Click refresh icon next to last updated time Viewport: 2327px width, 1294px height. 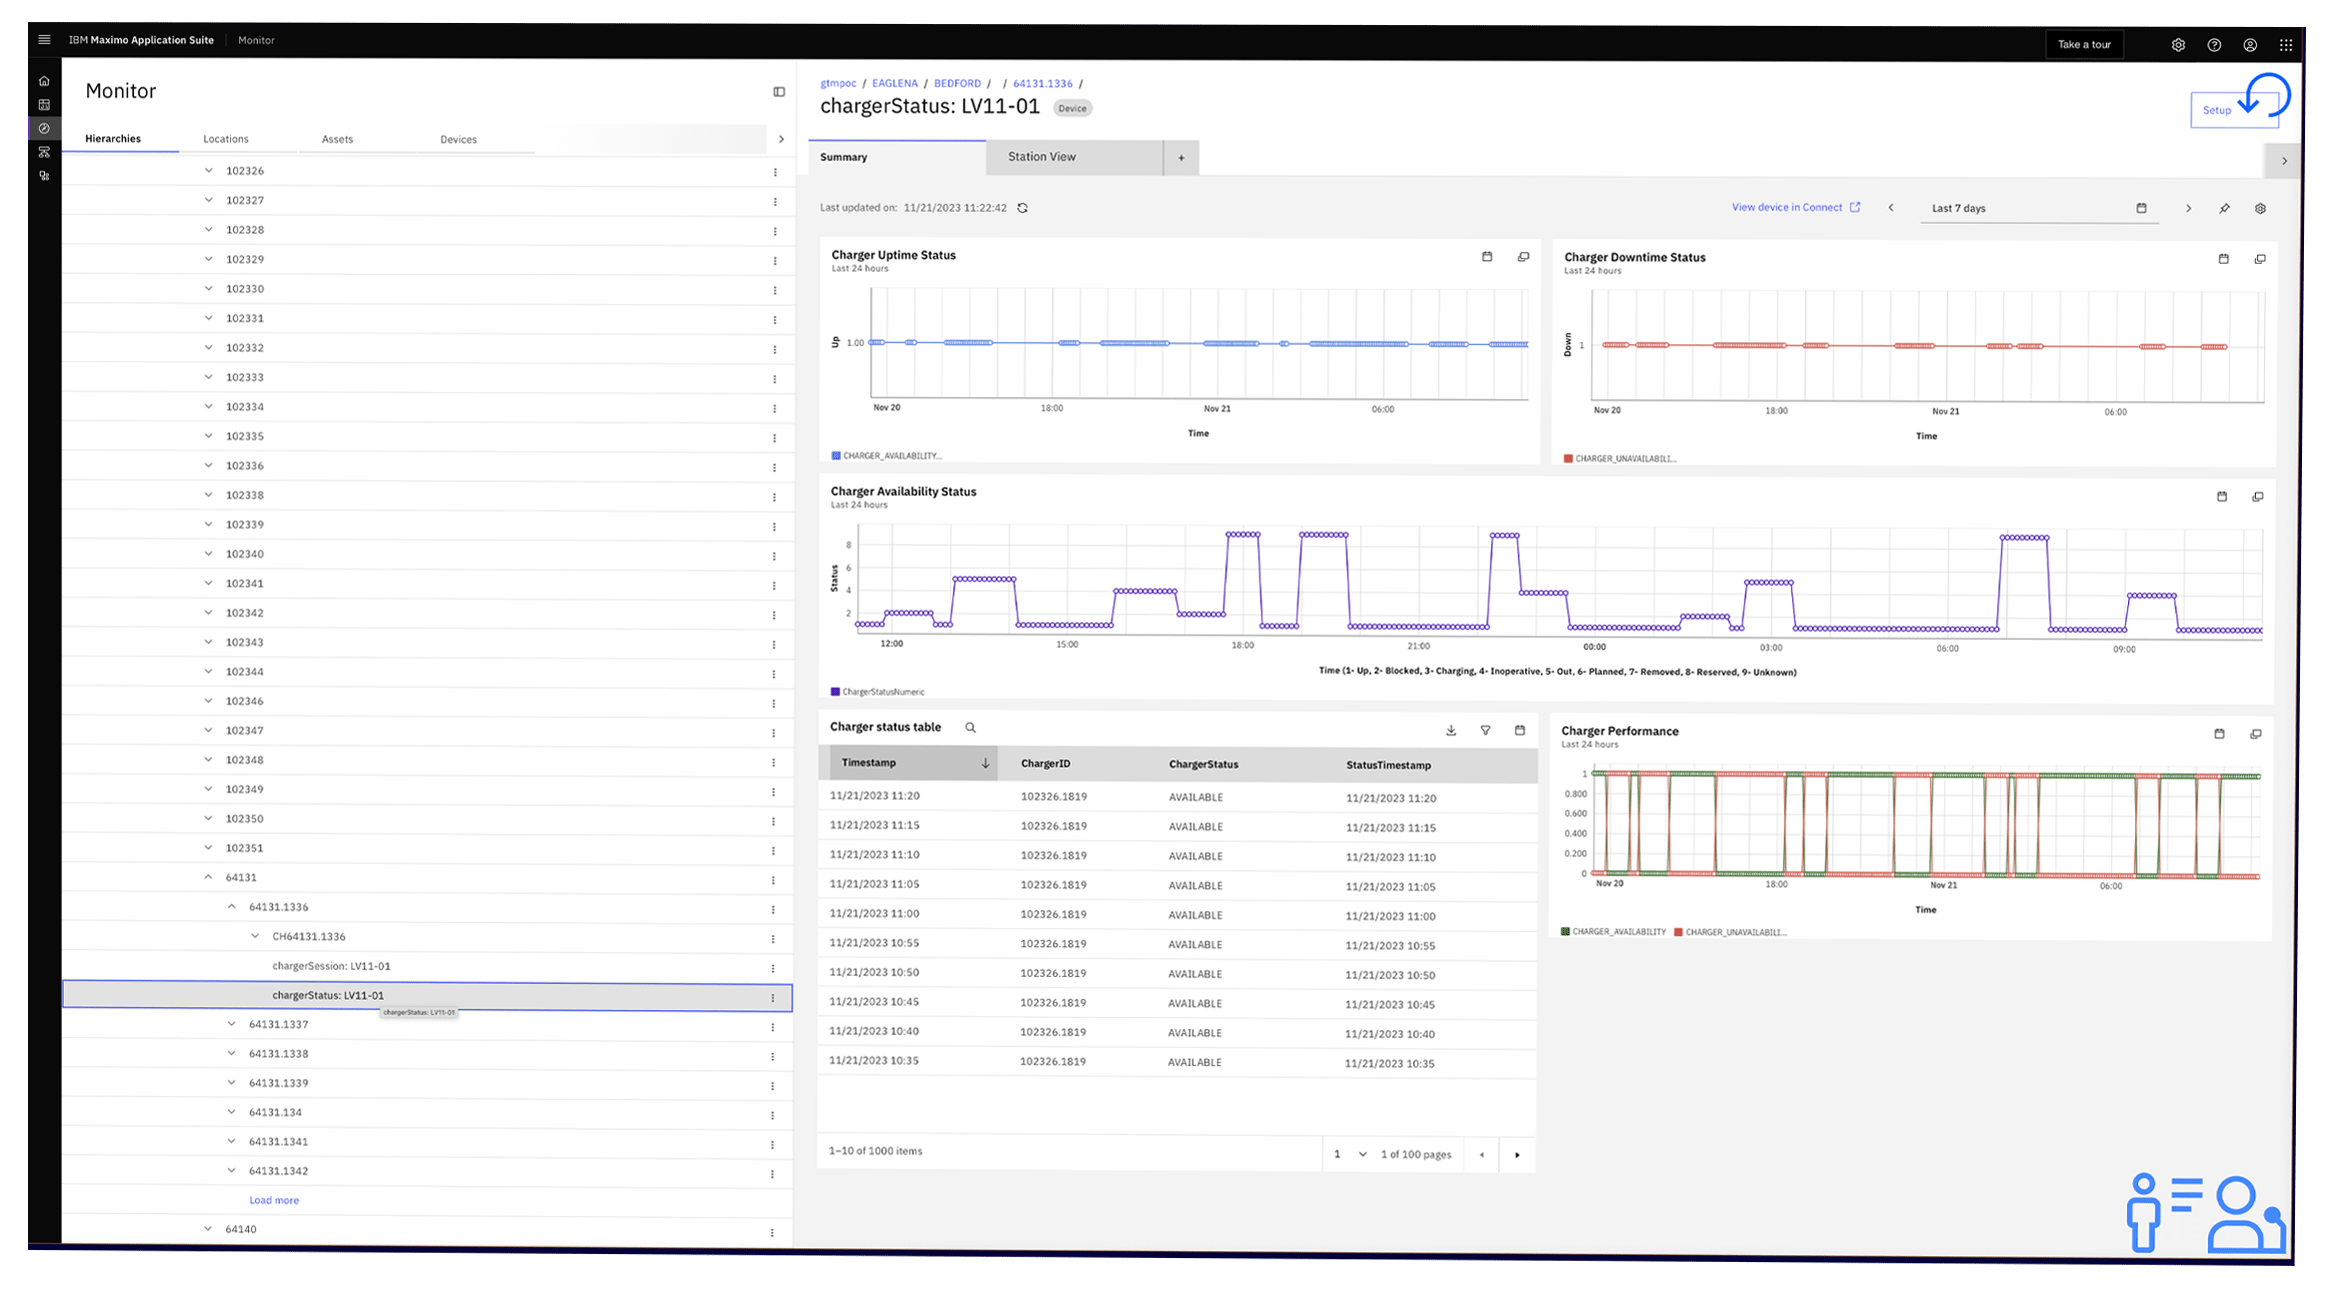pyautogui.click(x=1022, y=208)
